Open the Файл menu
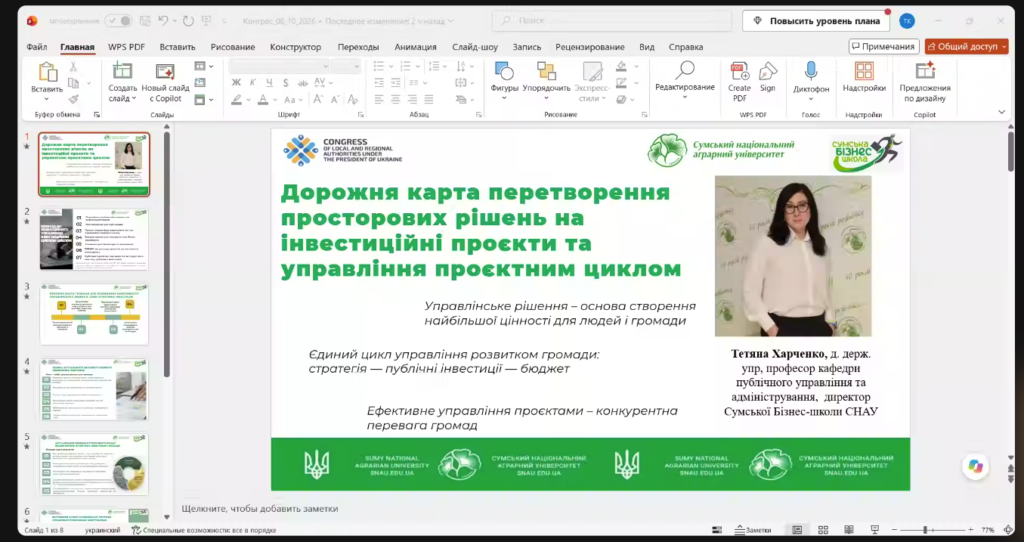The image size is (1024, 542). pos(37,47)
